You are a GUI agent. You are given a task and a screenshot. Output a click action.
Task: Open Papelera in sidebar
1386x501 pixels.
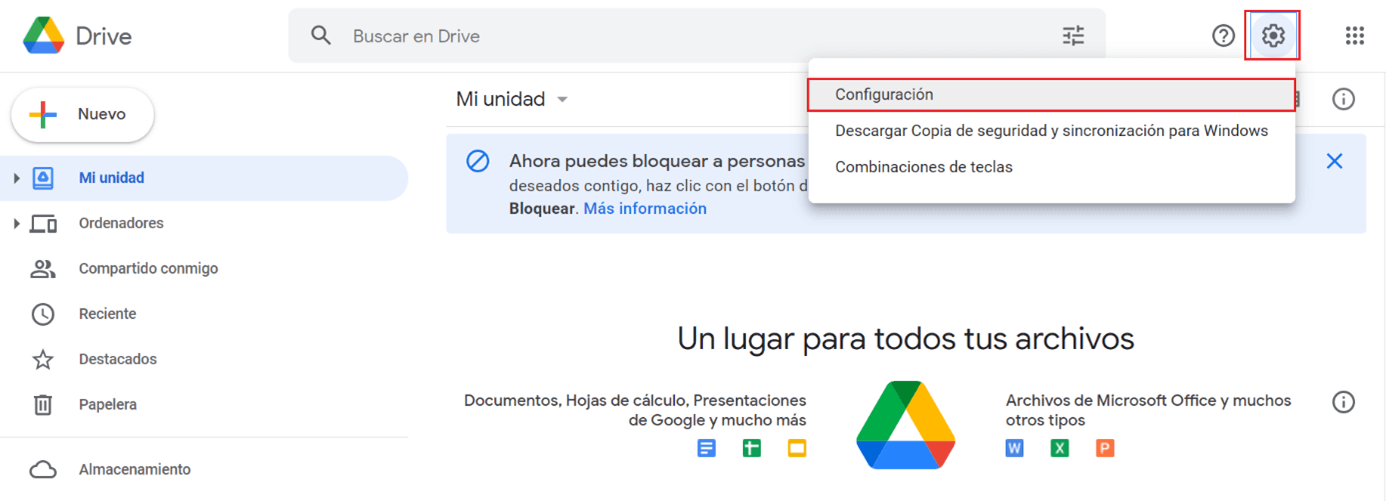[204, 405]
